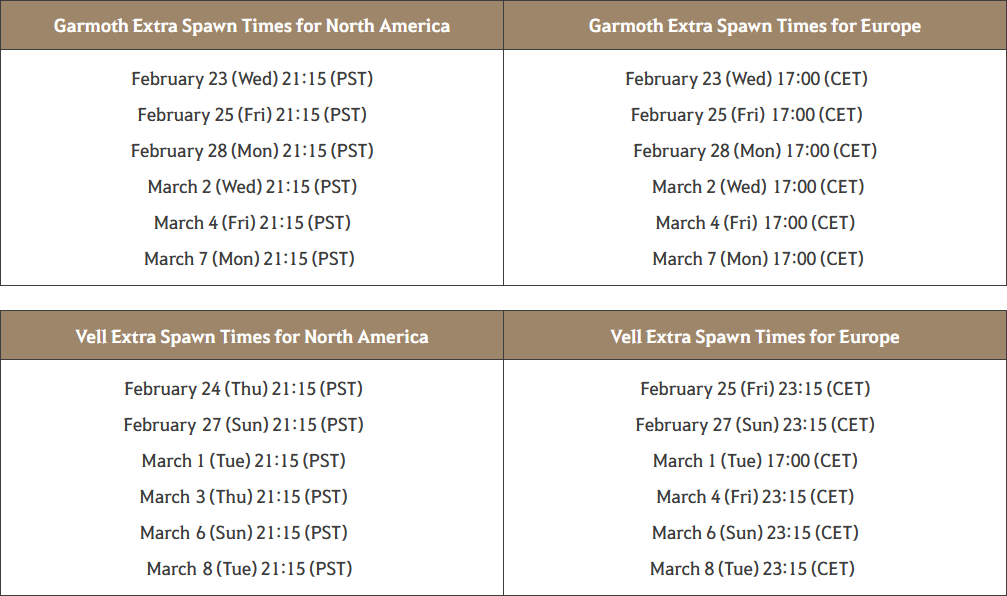Select March 6 (Sun) 23:15 (CET) entry

(x=755, y=533)
